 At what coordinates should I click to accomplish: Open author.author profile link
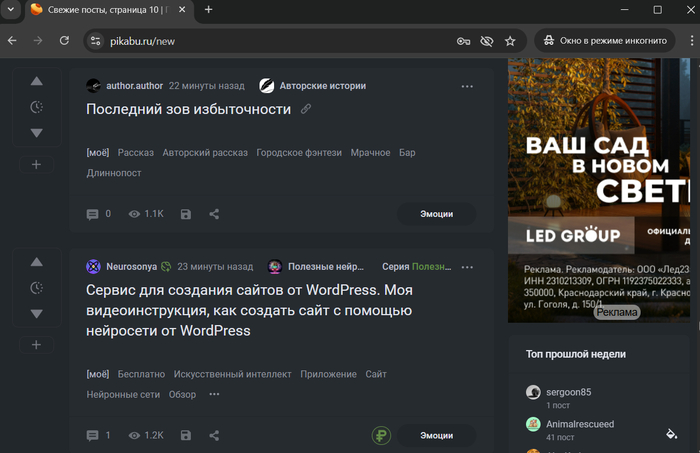tap(134, 86)
